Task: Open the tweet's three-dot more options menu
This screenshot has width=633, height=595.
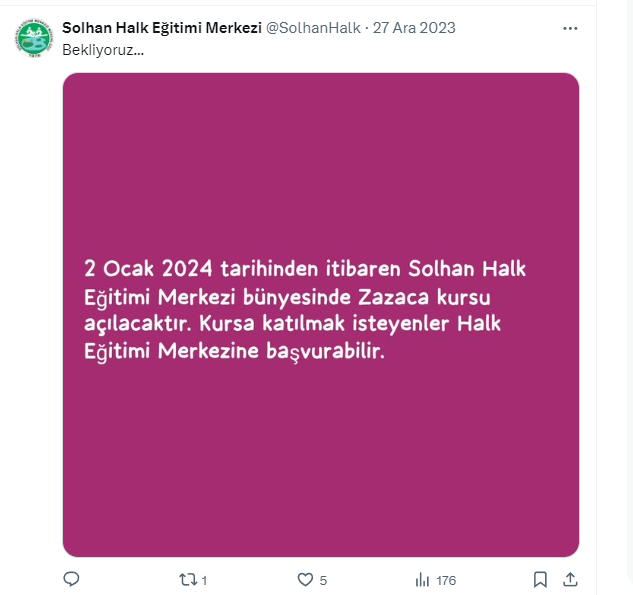Action: click(x=570, y=28)
